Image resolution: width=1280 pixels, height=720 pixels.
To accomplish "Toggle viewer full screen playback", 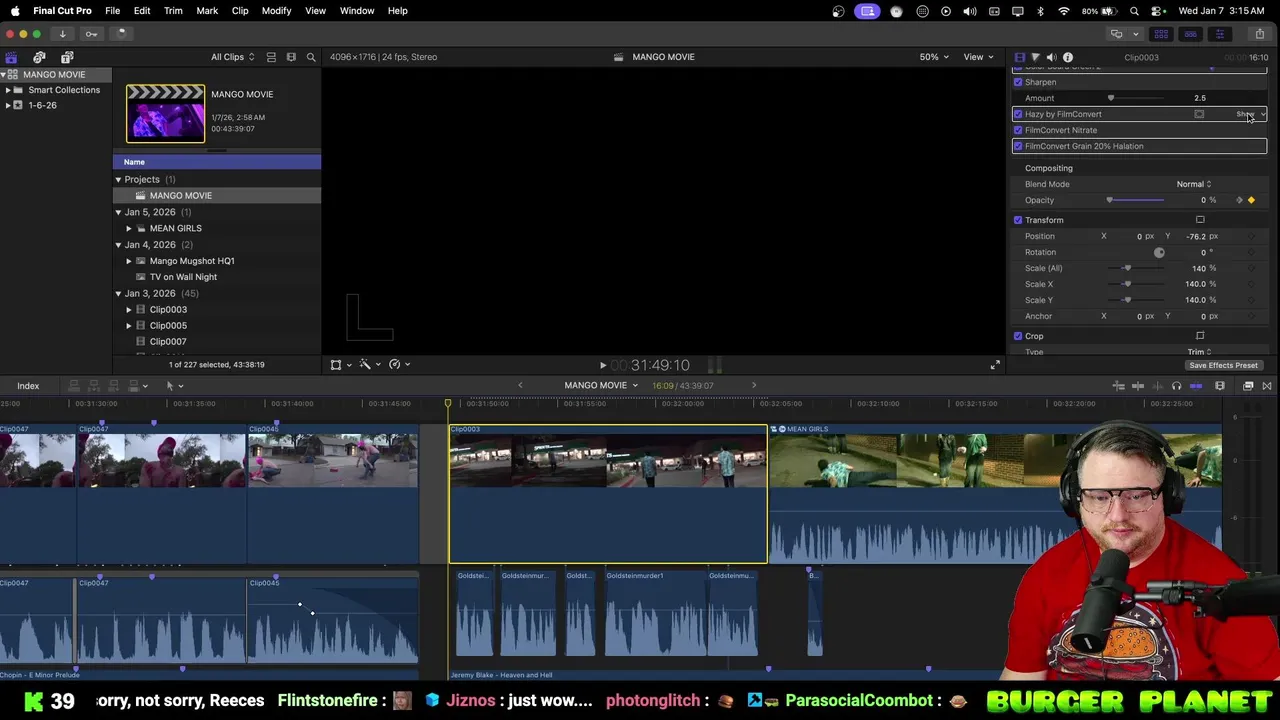I will click(x=994, y=365).
